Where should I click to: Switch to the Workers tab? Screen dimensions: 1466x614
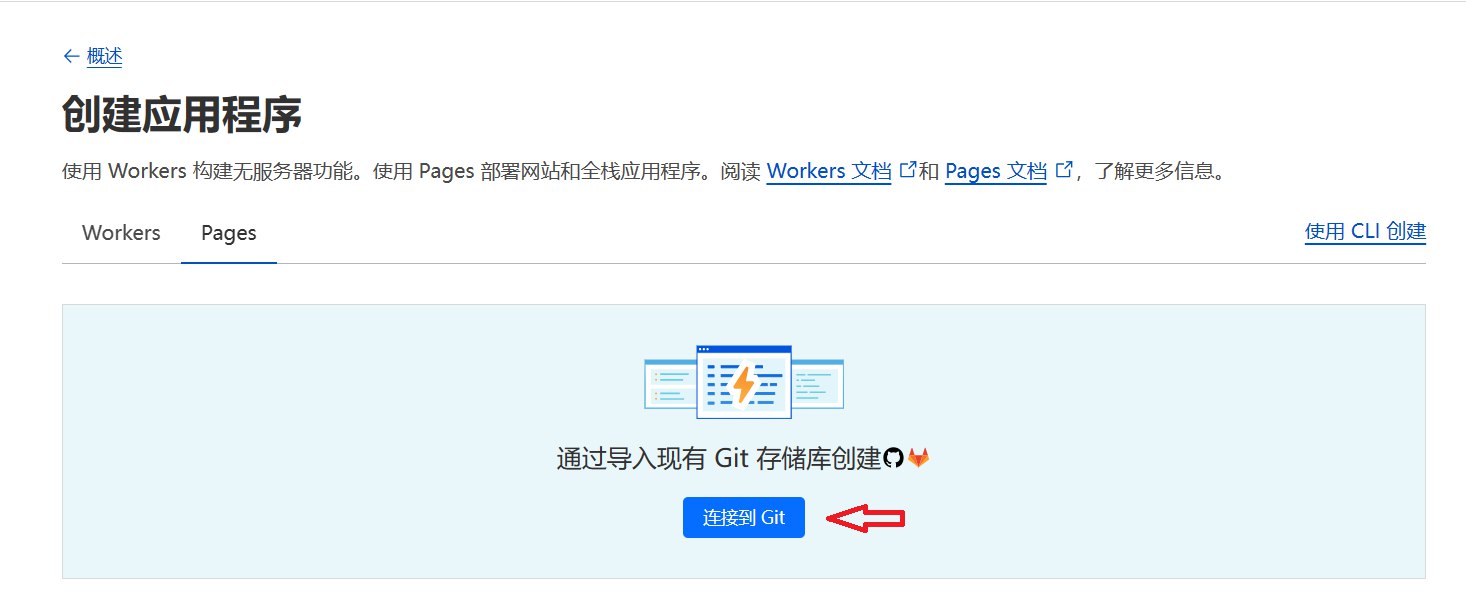[121, 233]
